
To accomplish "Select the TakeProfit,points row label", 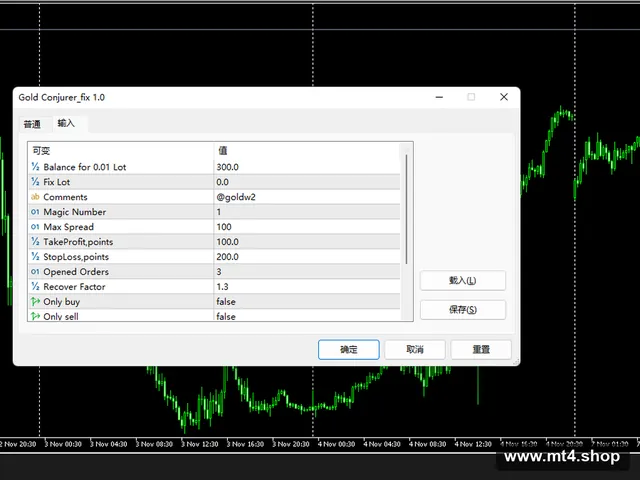I will [78, 242].
